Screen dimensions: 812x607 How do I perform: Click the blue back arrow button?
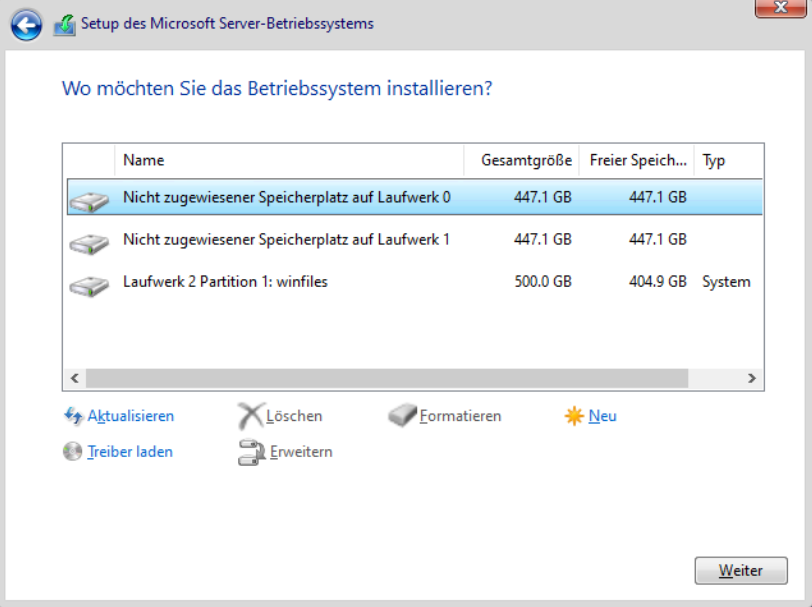(x=26, y=25)
